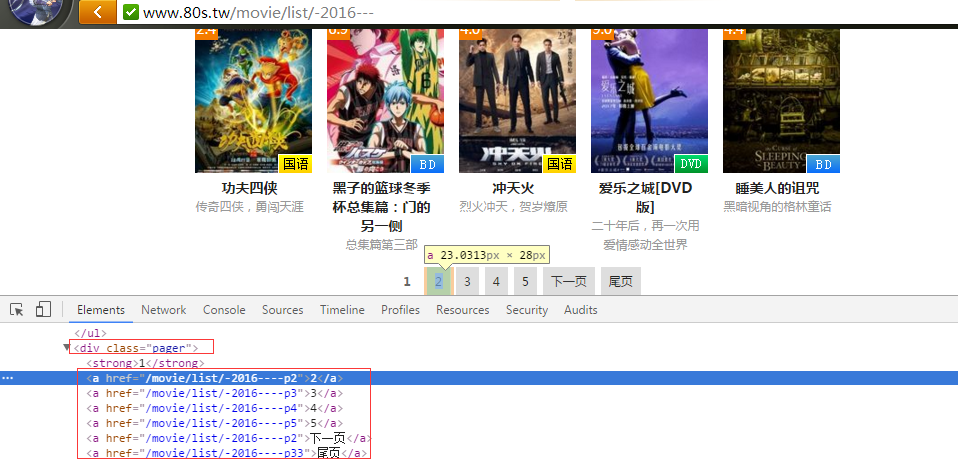958x461 pixels.
Task: Click the 烈火冲天，贺岁燎原 description text
Action: tap(513, 207)
